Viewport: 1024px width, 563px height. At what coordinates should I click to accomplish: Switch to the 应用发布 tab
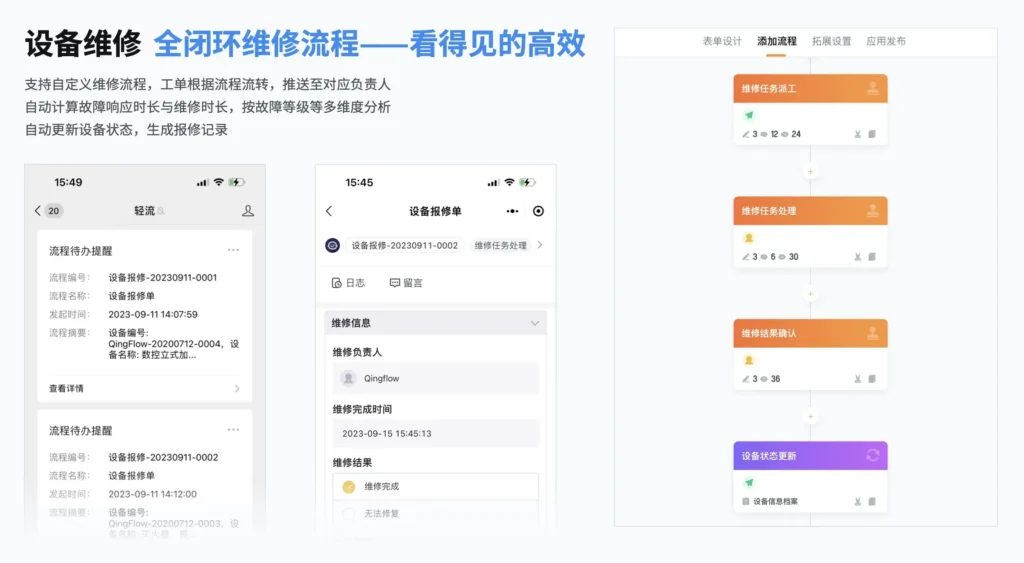click(886, 41)
